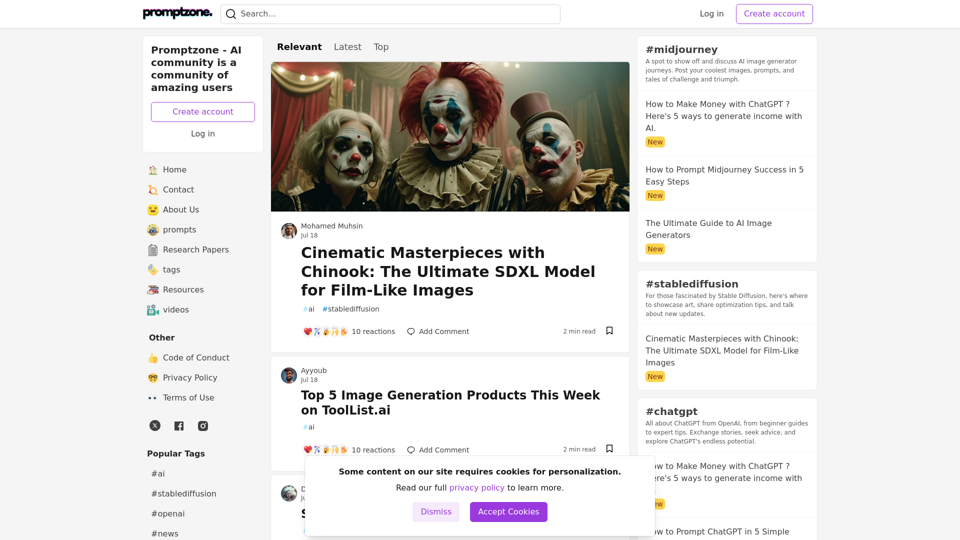This screenshot has height=540, width=960.
Task: Click reaction emojis on Top 5 Image post
Action: (325, 449)
